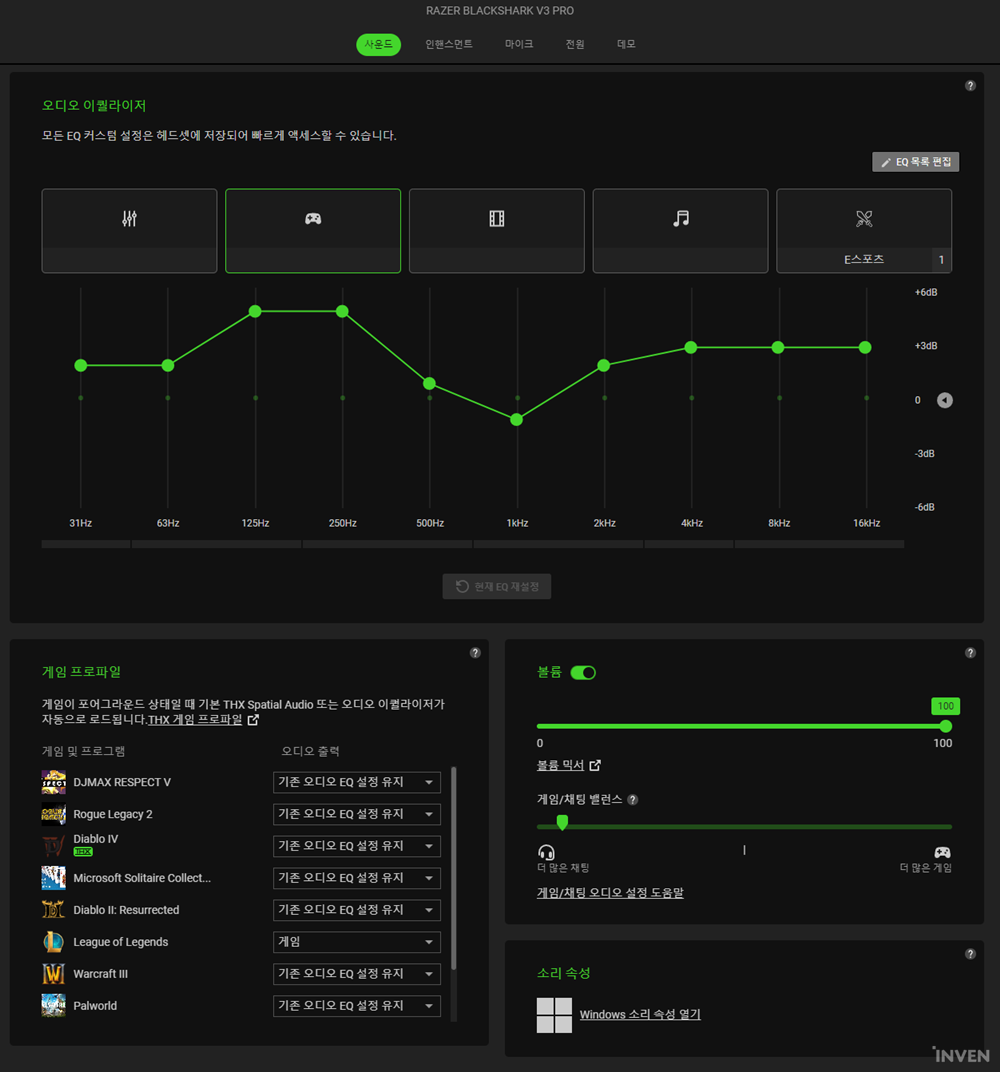This screenshot has width=1000, height=1072.
Task: Click the game/chat balance help icon
Action: click(633, 800)
